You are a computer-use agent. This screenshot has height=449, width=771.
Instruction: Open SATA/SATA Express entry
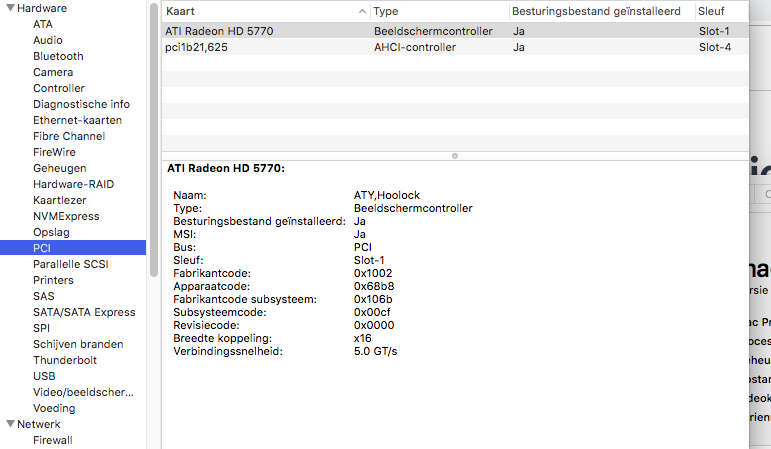pos(84,312)
